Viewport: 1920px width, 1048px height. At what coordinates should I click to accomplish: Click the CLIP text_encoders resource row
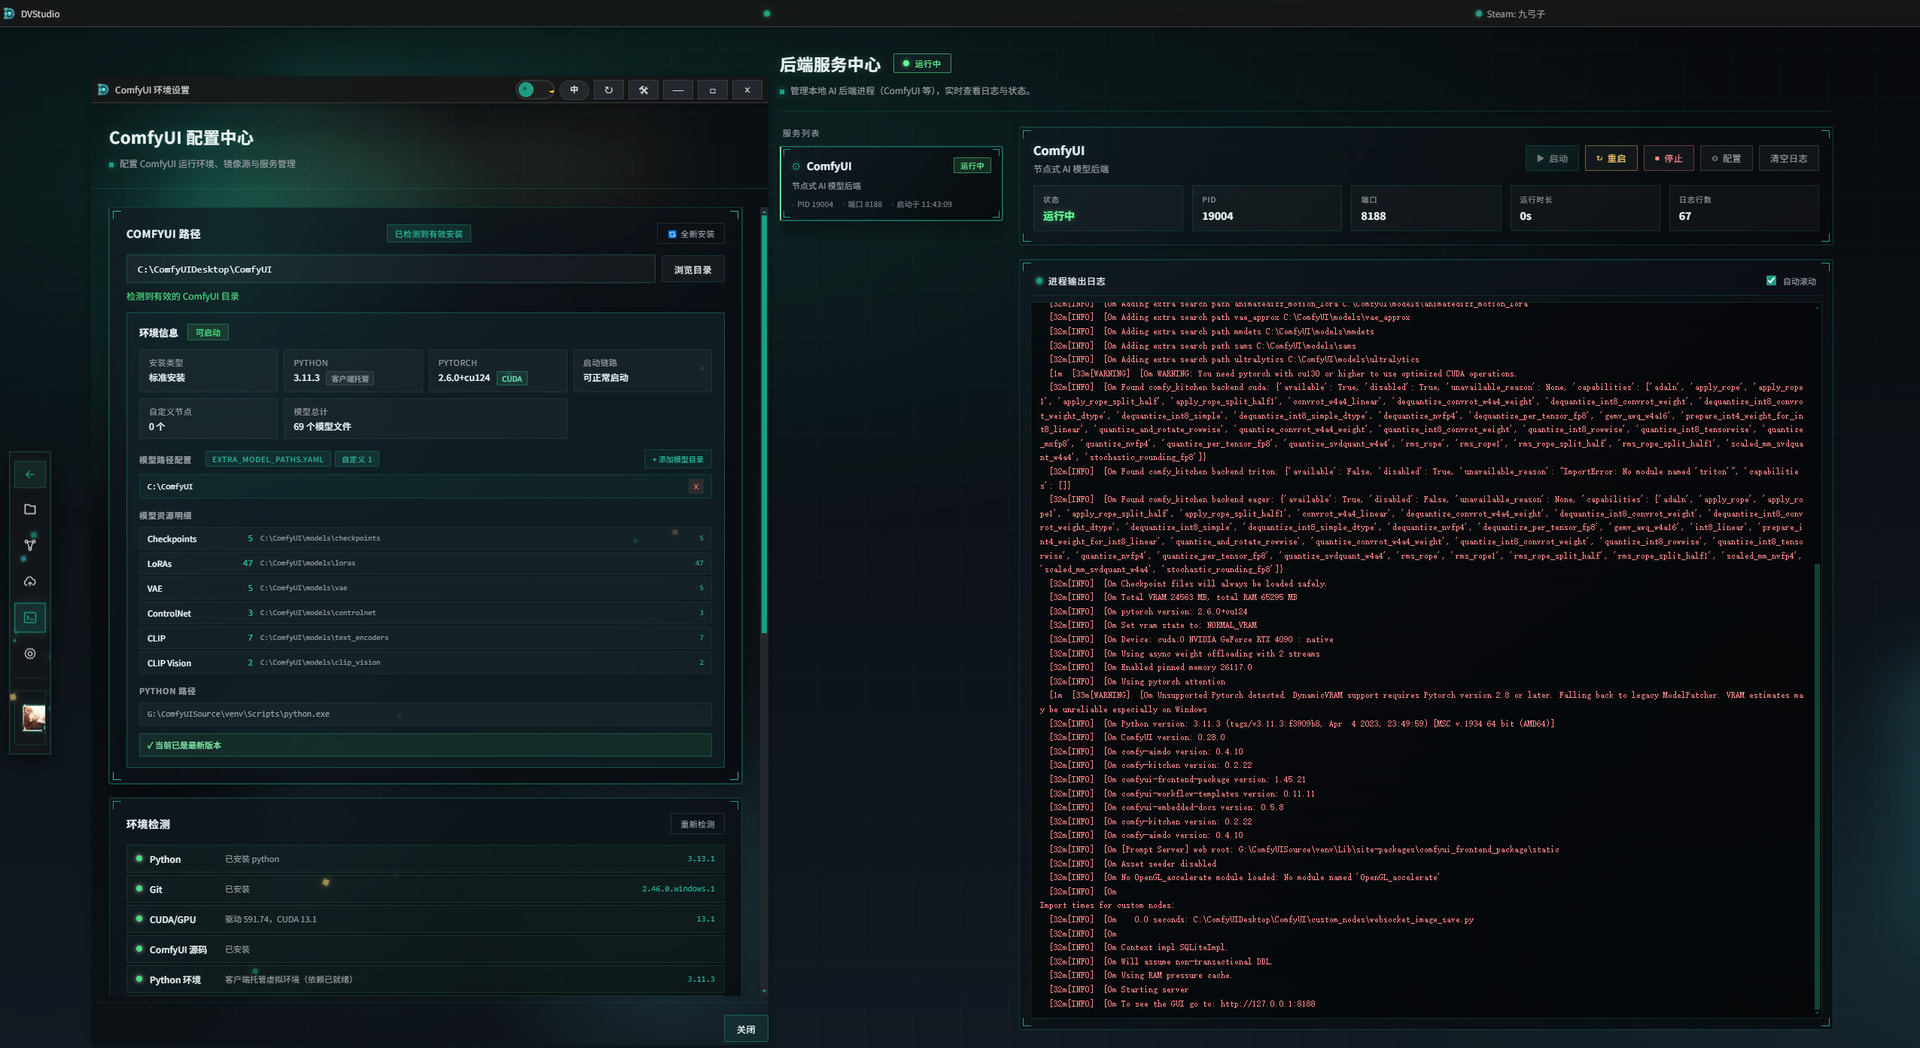(x=425, y=638)
